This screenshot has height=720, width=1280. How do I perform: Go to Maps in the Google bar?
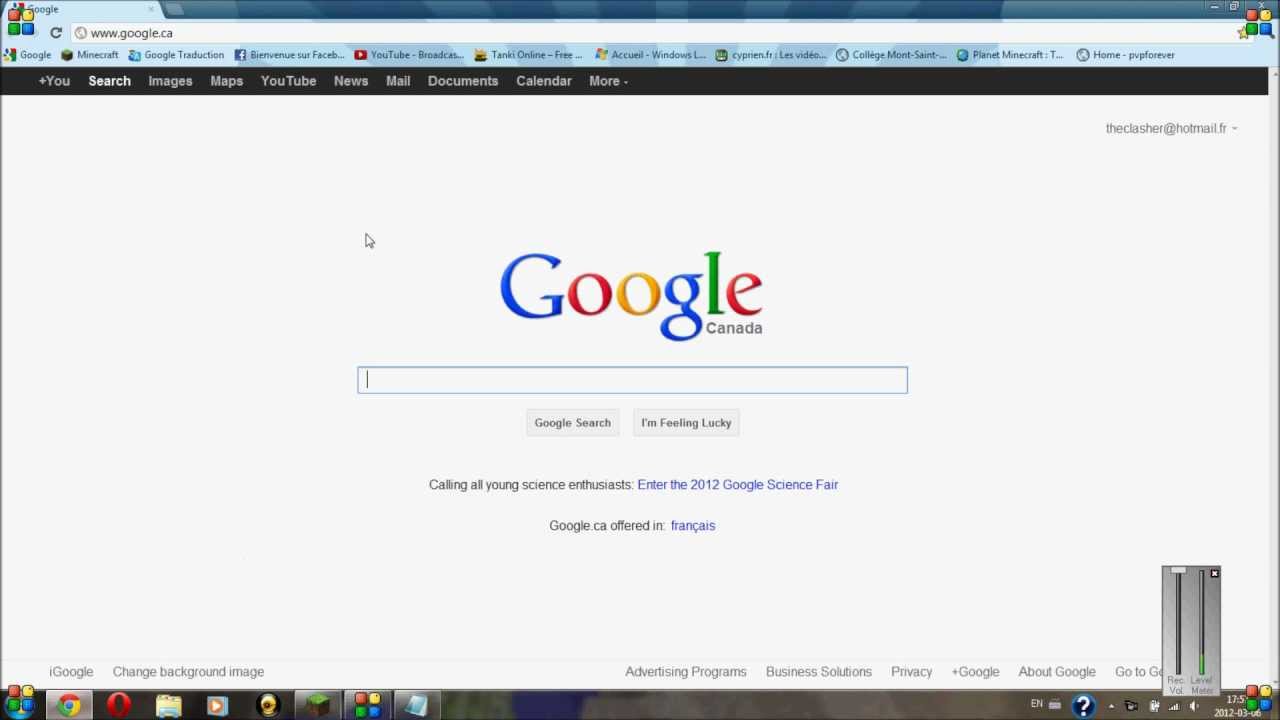[226, 81]
